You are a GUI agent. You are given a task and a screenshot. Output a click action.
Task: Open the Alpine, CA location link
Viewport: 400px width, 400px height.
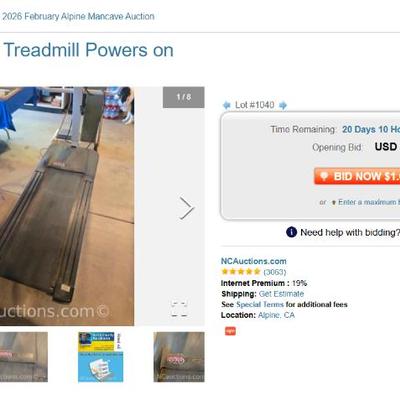[276, 315]
